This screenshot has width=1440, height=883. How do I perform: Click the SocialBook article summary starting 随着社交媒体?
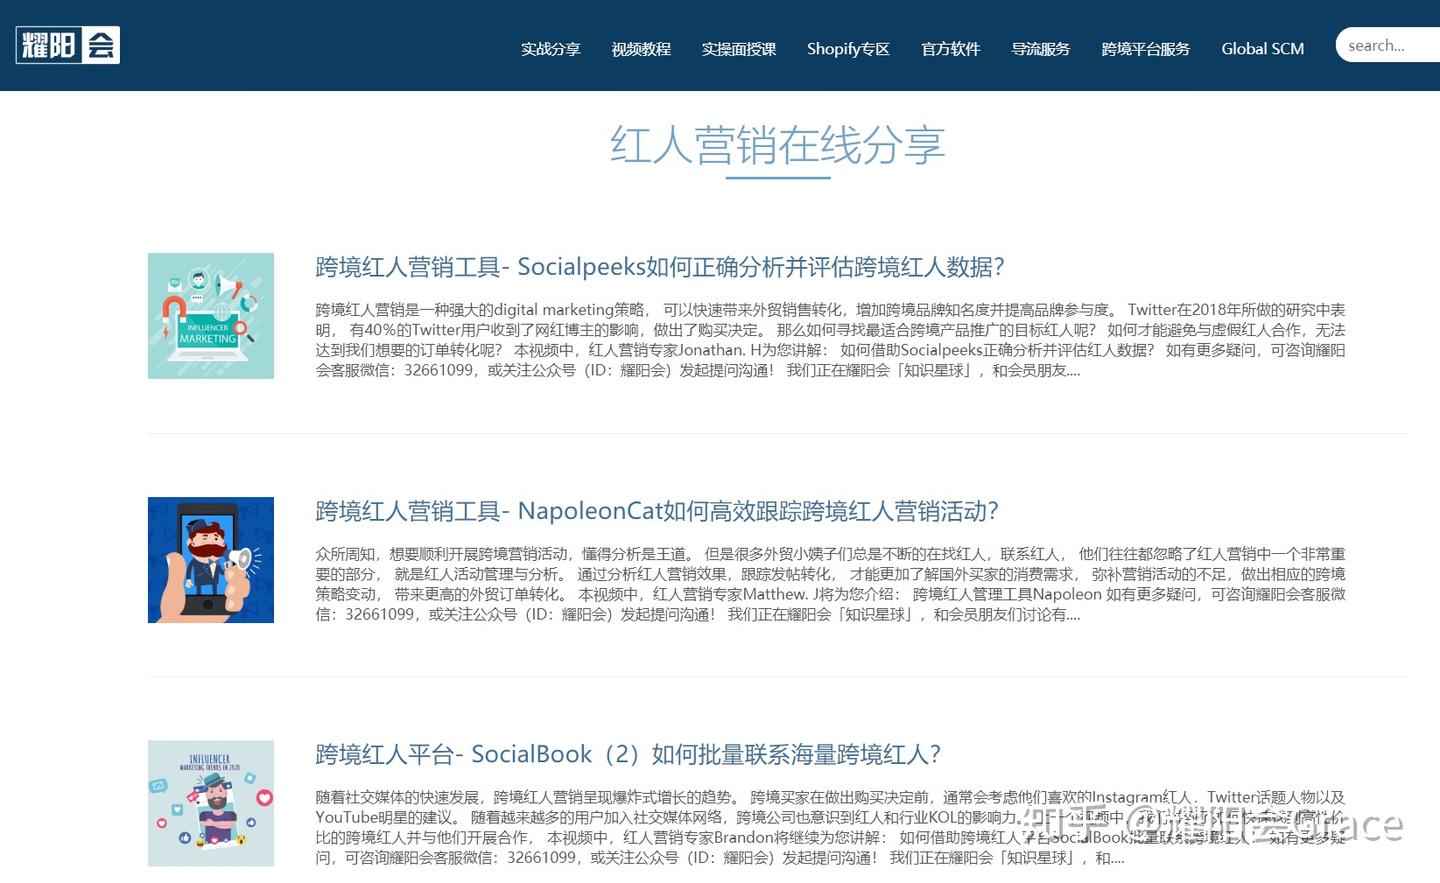pyautogui.click(x=831, y=827)
